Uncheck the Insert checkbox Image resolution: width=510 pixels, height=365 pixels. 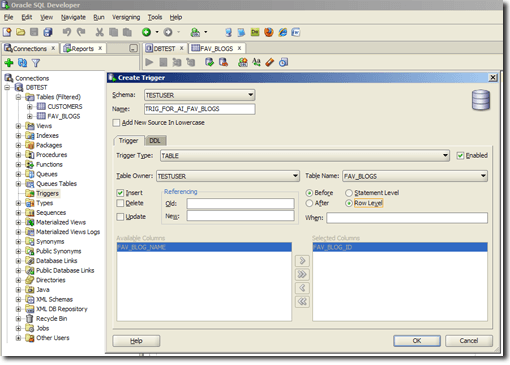[x=120, y=193]
